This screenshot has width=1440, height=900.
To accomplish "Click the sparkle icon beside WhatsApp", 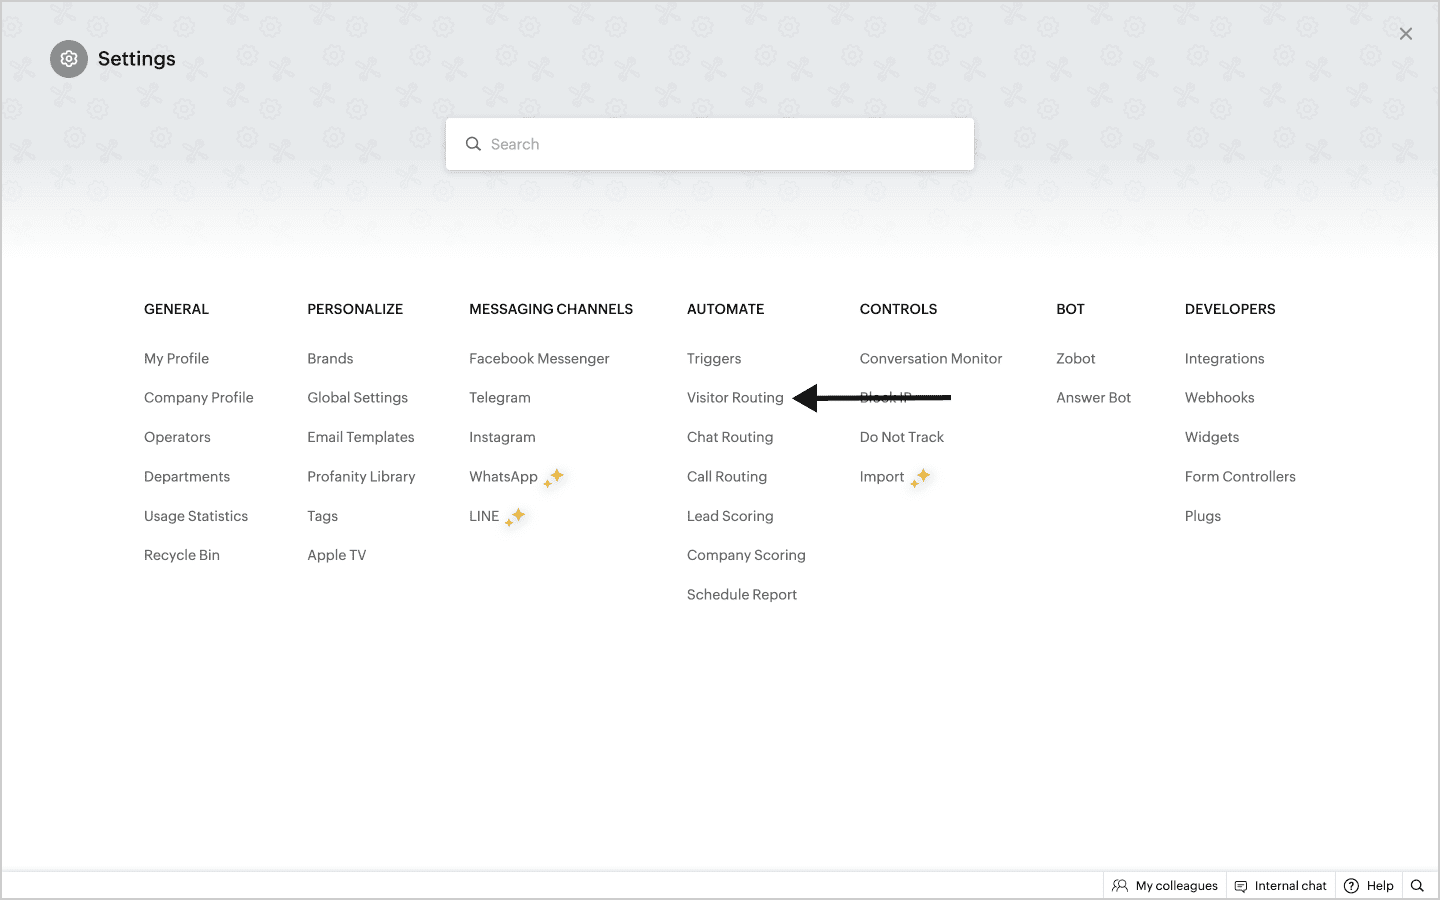I will coord(554,477).
